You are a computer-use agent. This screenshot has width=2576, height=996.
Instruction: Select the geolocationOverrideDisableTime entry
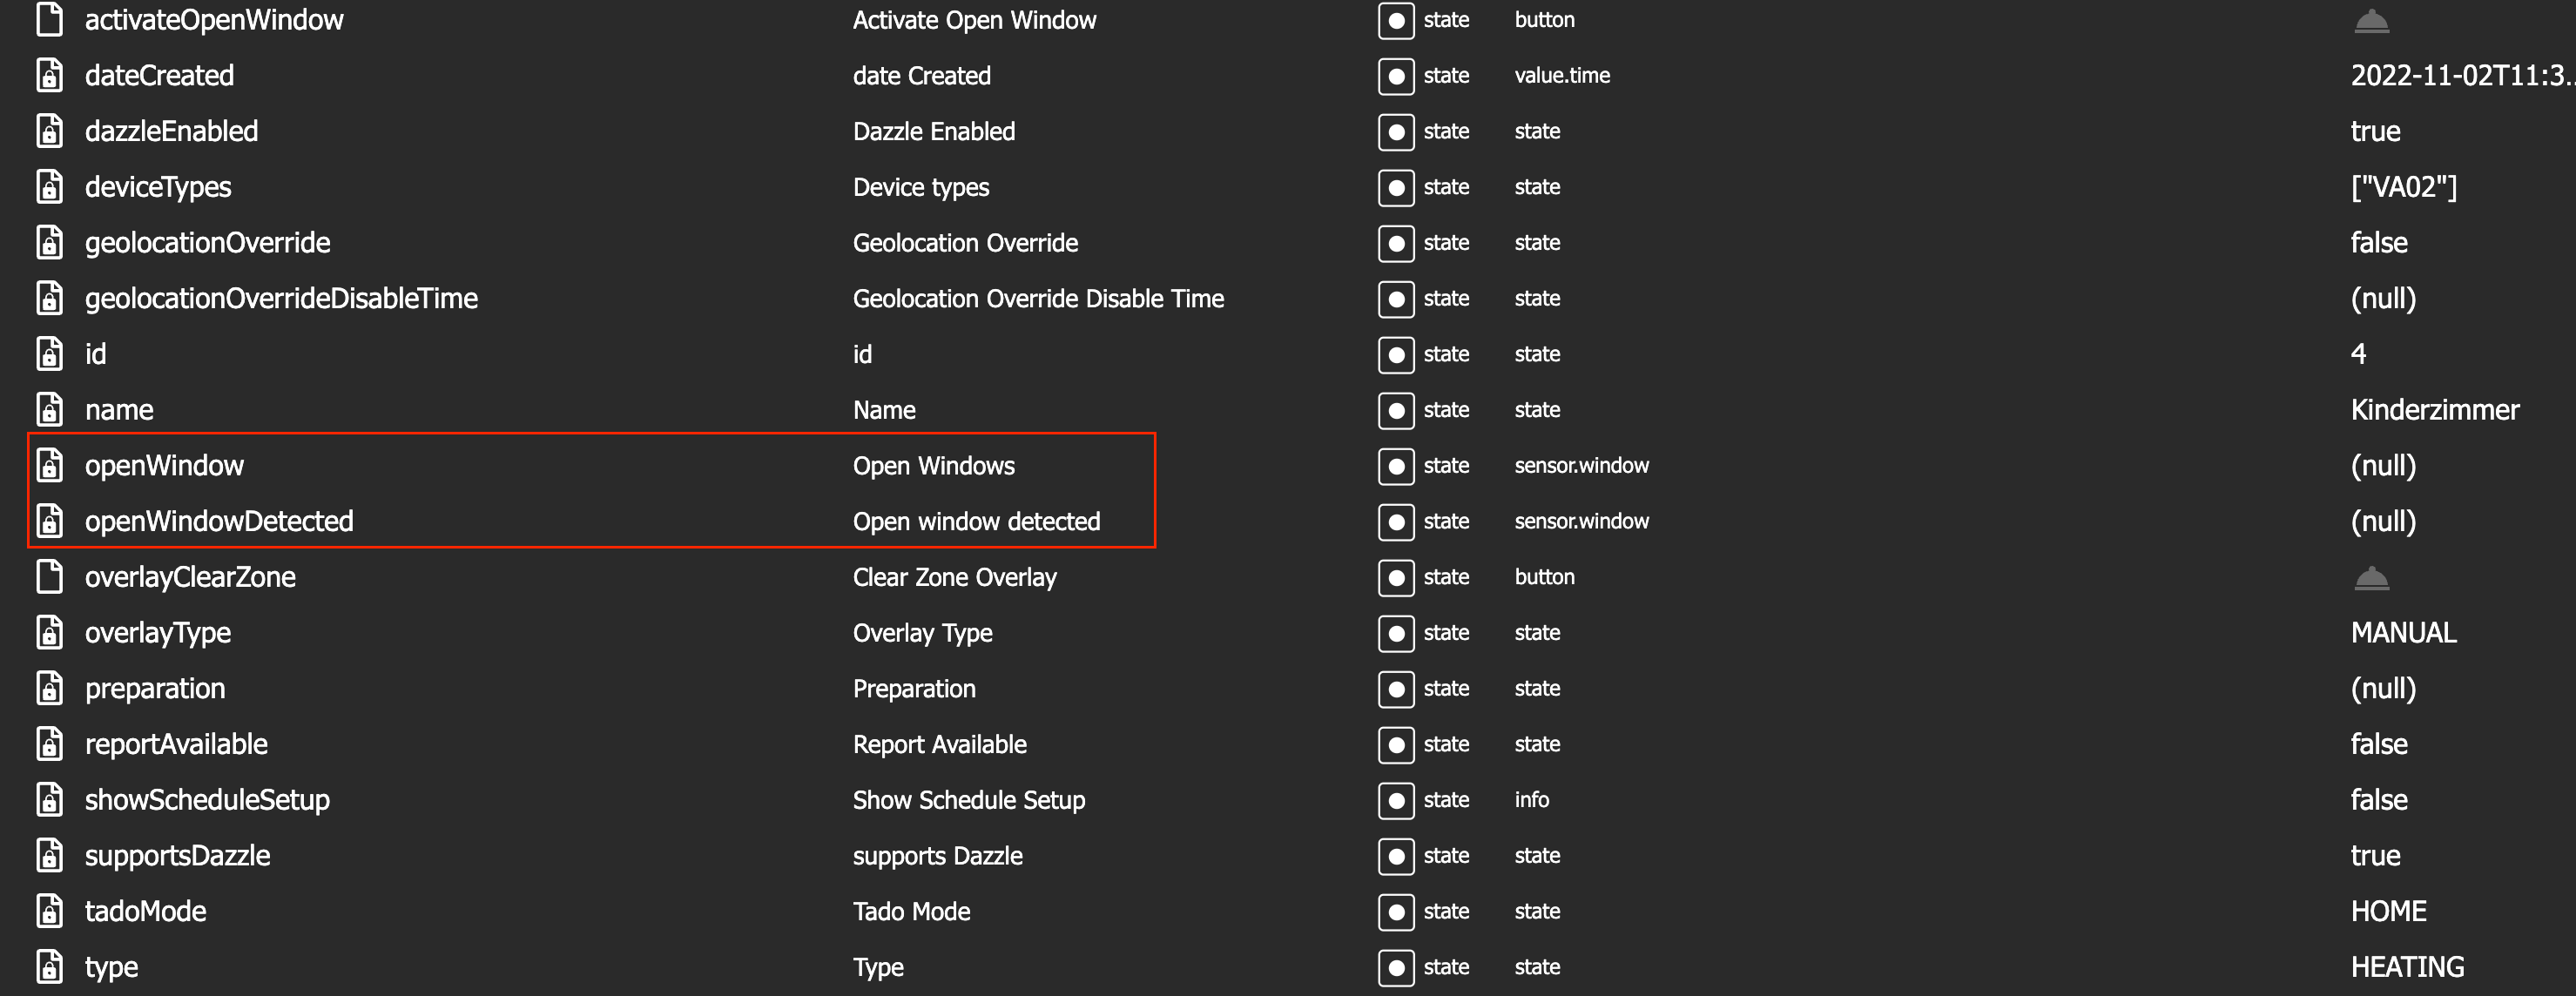(x=281, y=299)
